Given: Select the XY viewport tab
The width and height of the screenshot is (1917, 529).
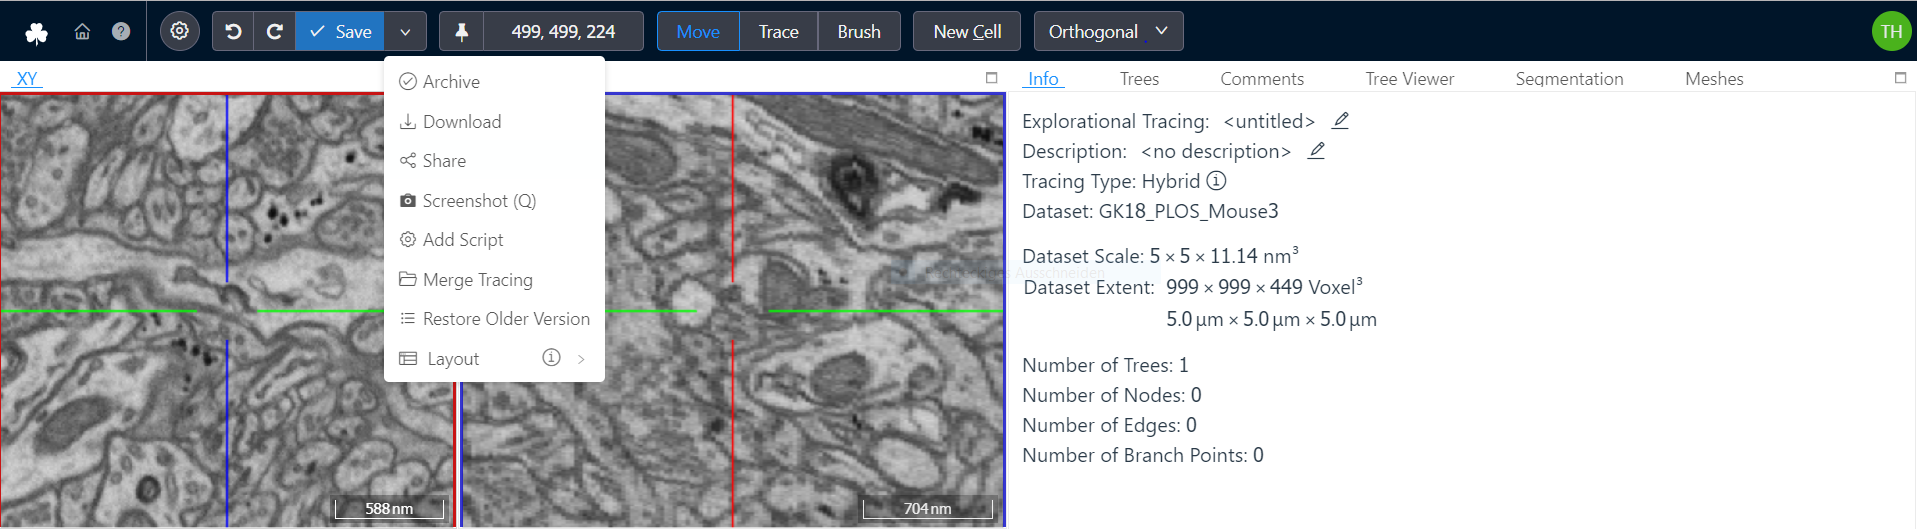Looking at the screenshot, I should coord(27,78).
